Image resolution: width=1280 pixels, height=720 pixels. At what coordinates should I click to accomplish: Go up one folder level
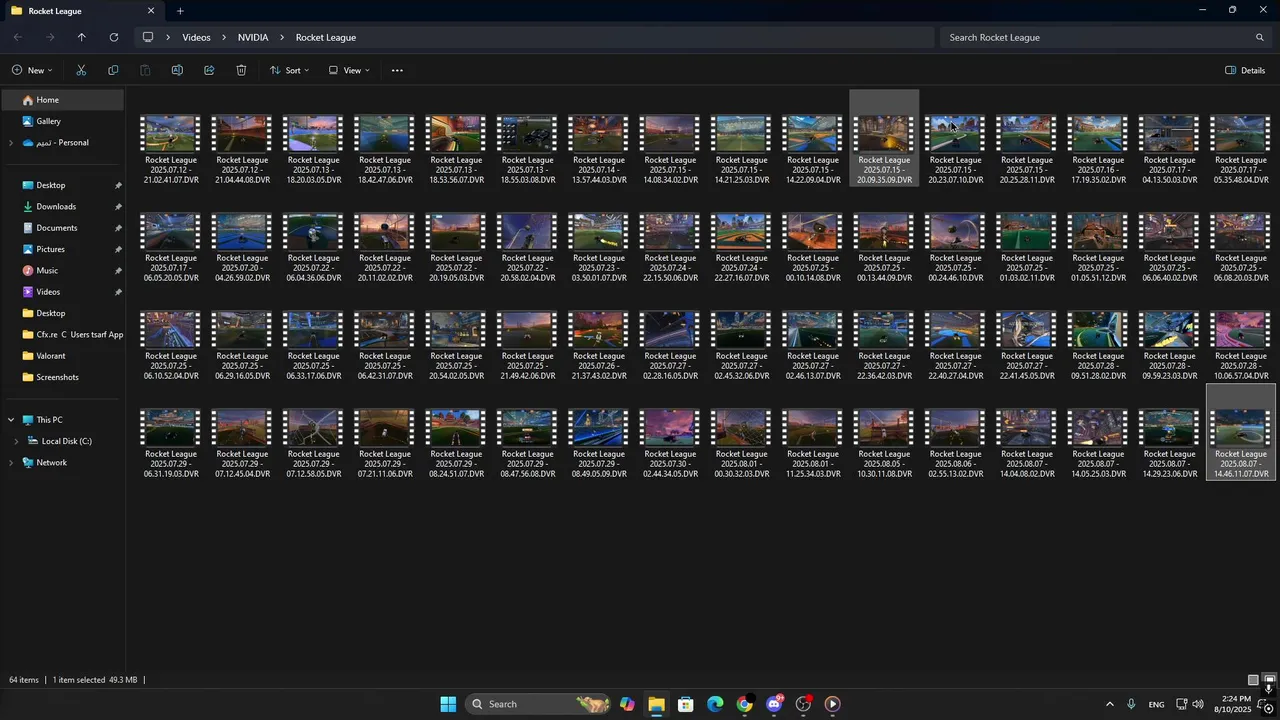(x=81, y=37)
